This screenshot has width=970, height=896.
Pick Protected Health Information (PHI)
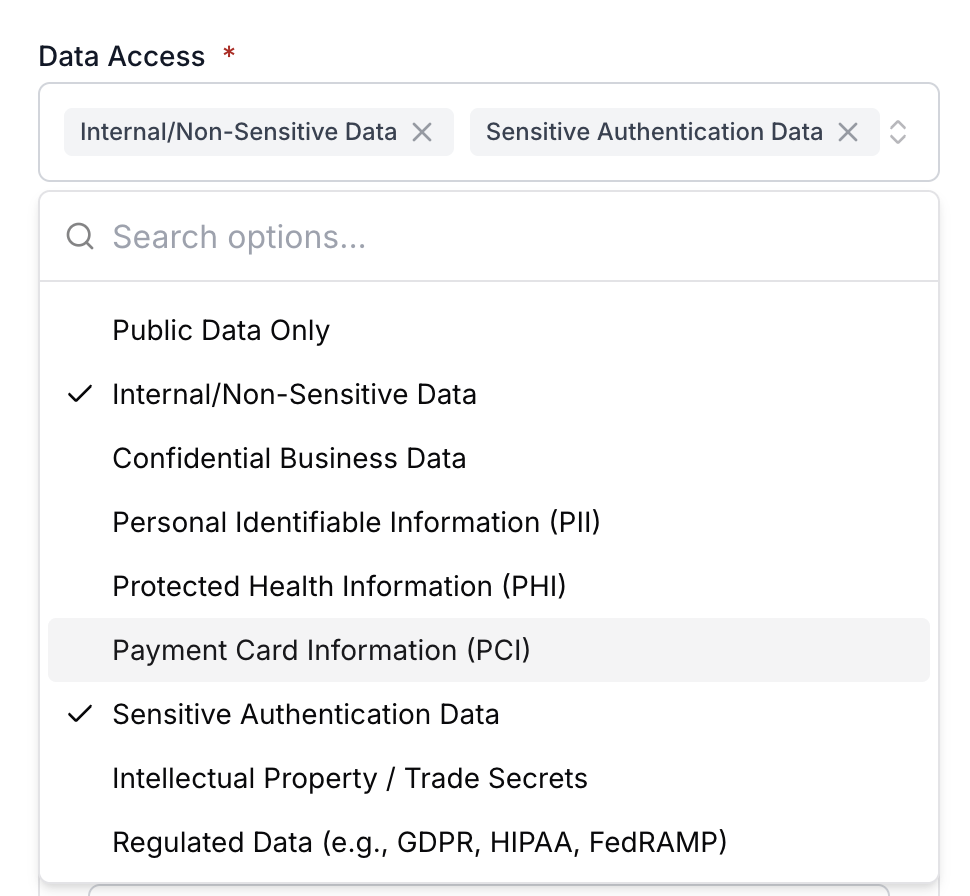(489, 586)
